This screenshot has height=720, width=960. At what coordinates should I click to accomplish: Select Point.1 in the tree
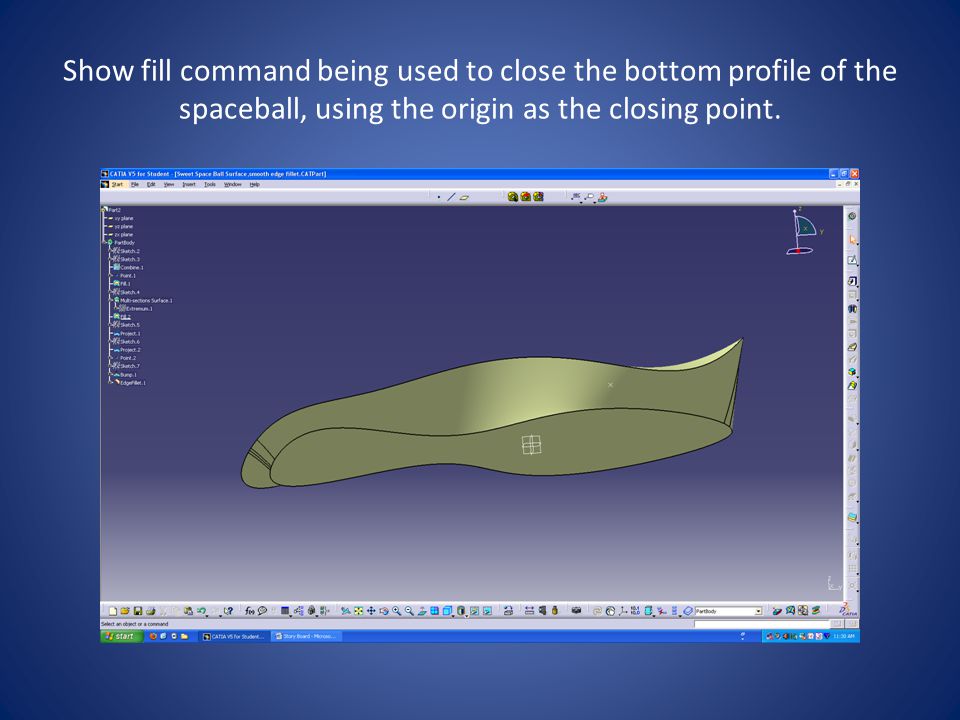point(126,276)
